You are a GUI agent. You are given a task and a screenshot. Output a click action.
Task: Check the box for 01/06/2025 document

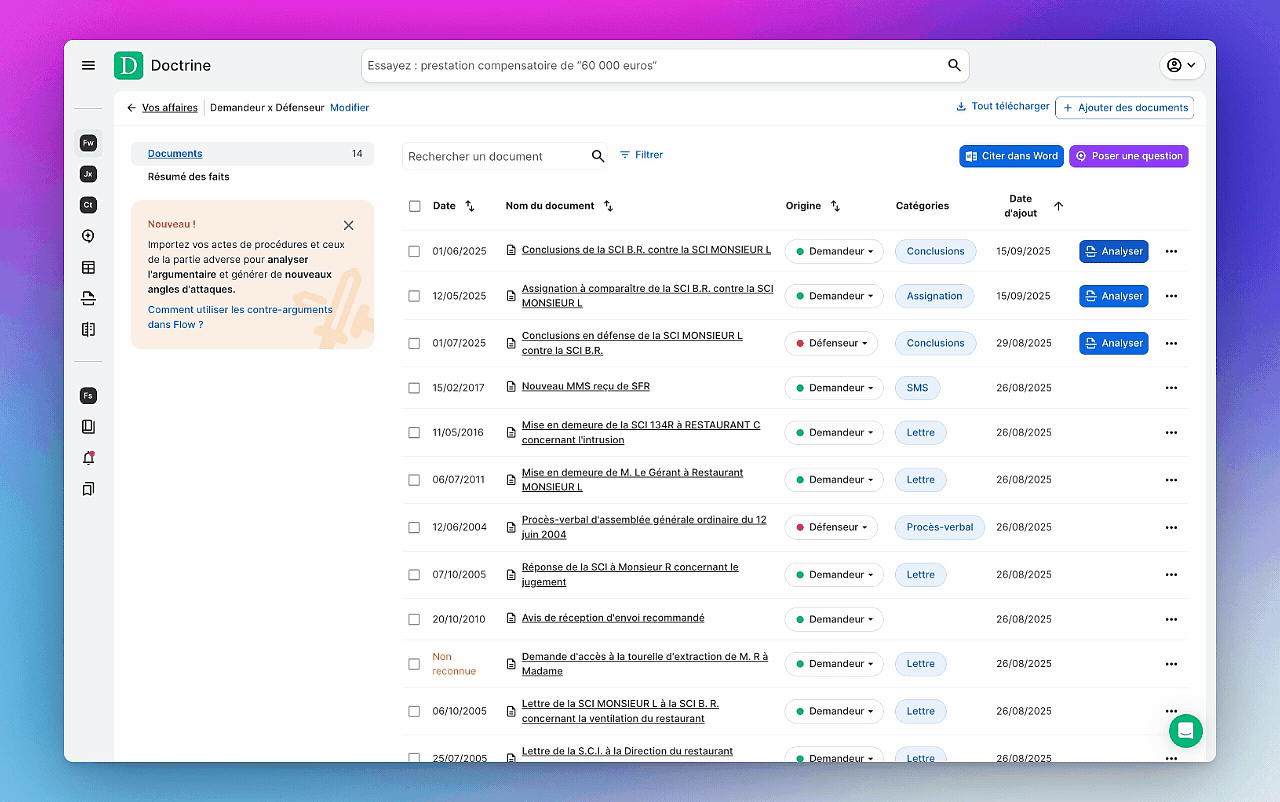click(x=414, y=252)
